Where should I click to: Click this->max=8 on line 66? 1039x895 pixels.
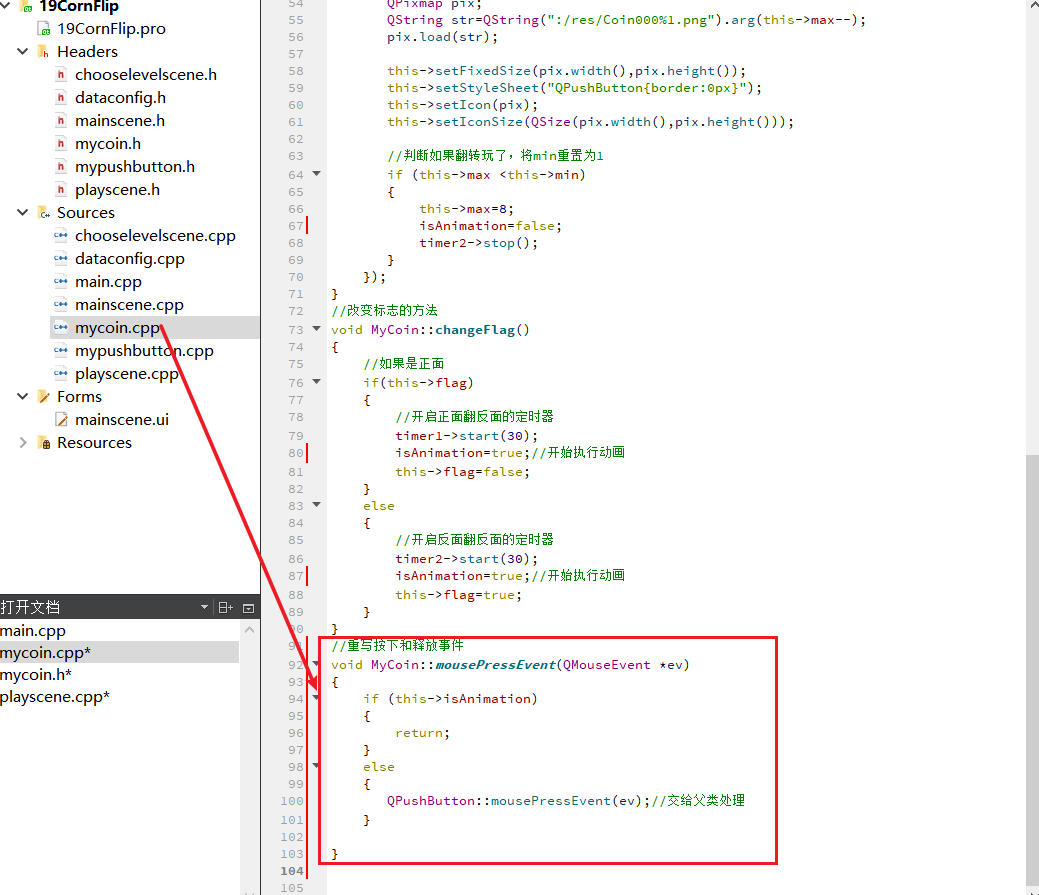click(x=466, y=209)
